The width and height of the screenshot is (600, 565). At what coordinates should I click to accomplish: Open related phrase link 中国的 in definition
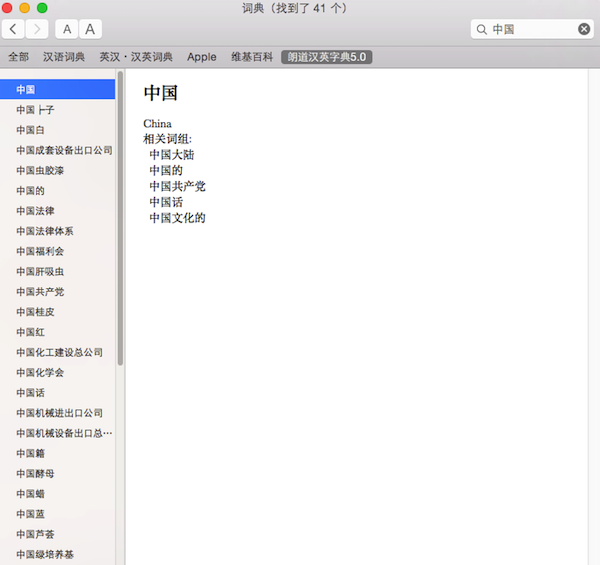[x=166, y=171]
